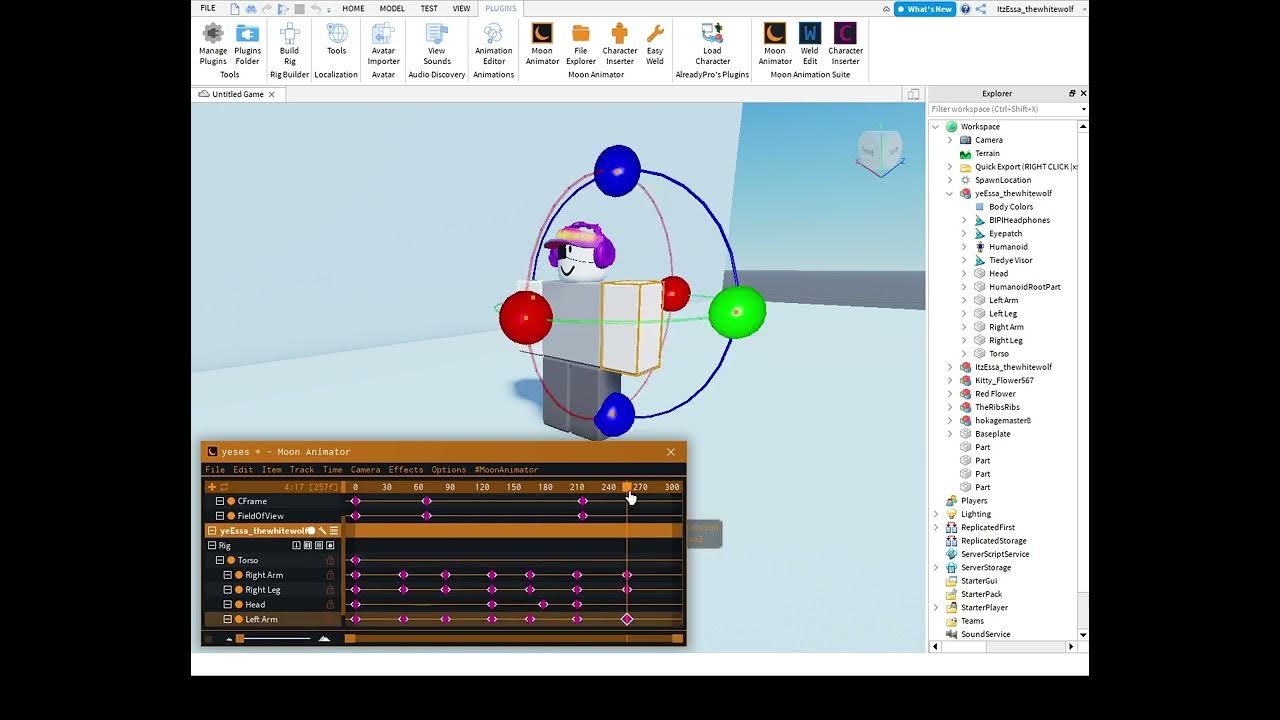Open the Animation Editor plugin
The image size is (1280, 720).
(x=493, y=45)
